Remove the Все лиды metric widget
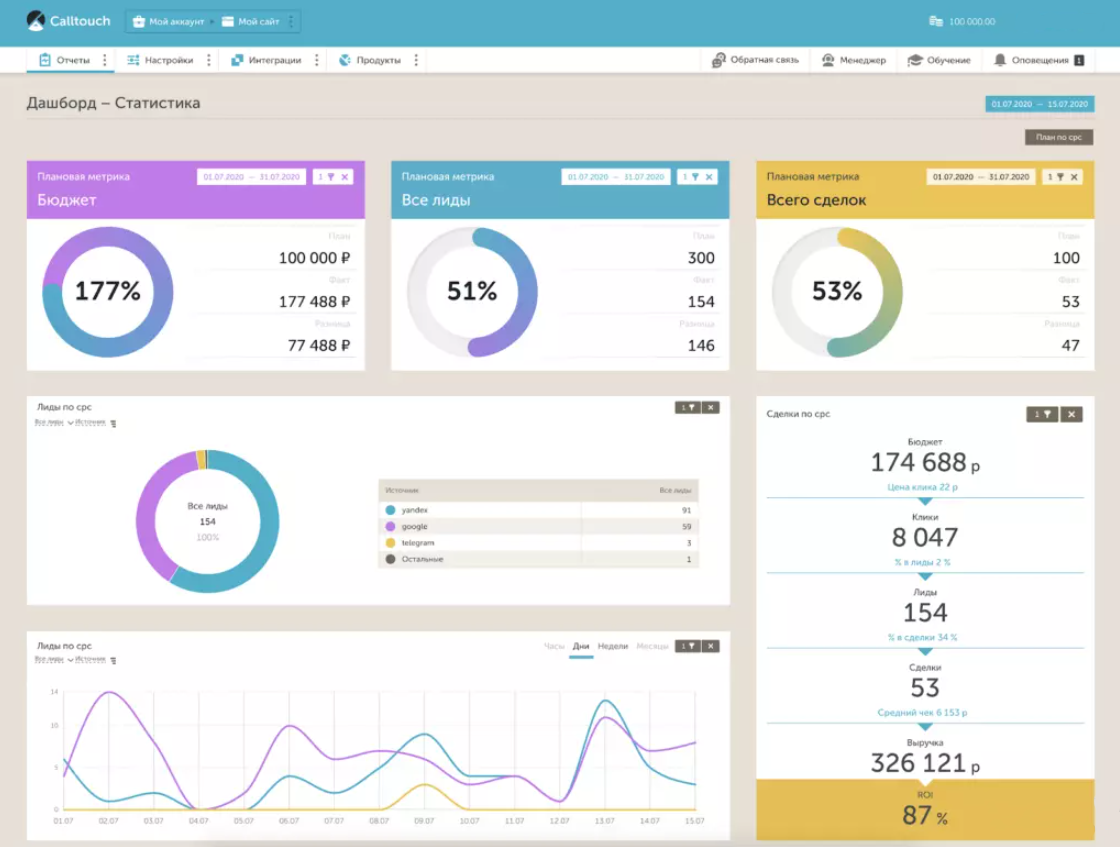This screenshot has height=847, width=1120. coord(709,176)
